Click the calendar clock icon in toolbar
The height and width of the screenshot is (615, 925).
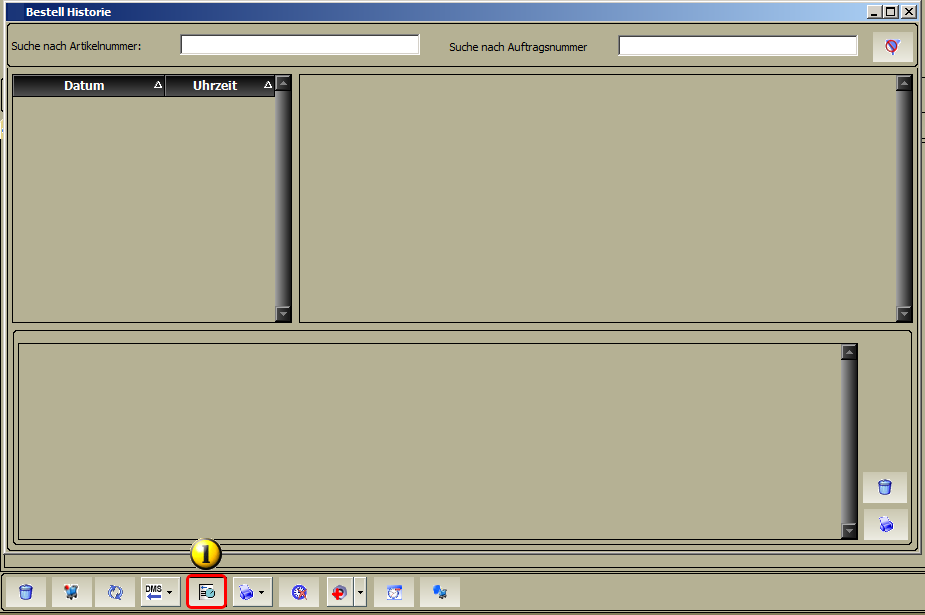[394, 592]
